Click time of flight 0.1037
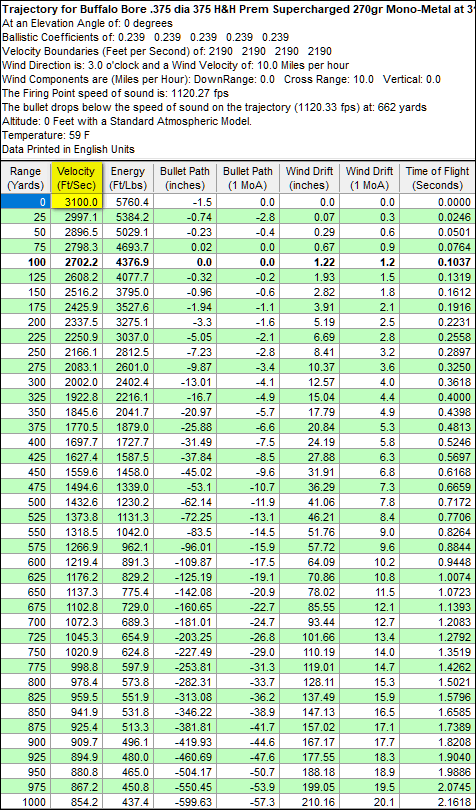Viewport: 476px width, 810px height. tap(437, 262)
